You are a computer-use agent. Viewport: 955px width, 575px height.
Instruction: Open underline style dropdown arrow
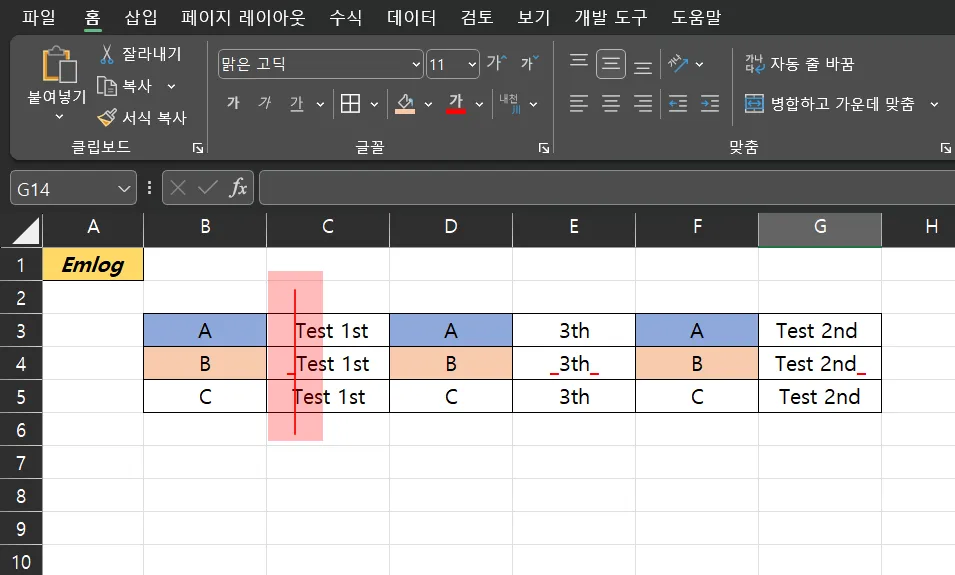click(320, 104)
